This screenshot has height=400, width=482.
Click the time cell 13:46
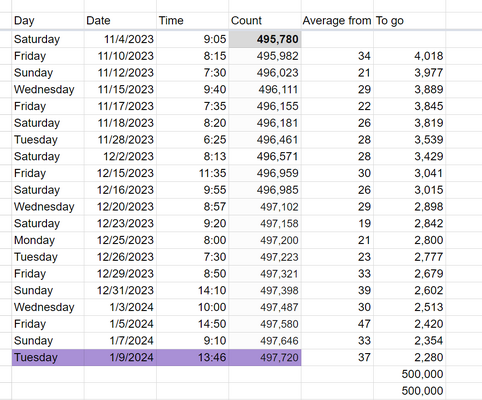192,358
